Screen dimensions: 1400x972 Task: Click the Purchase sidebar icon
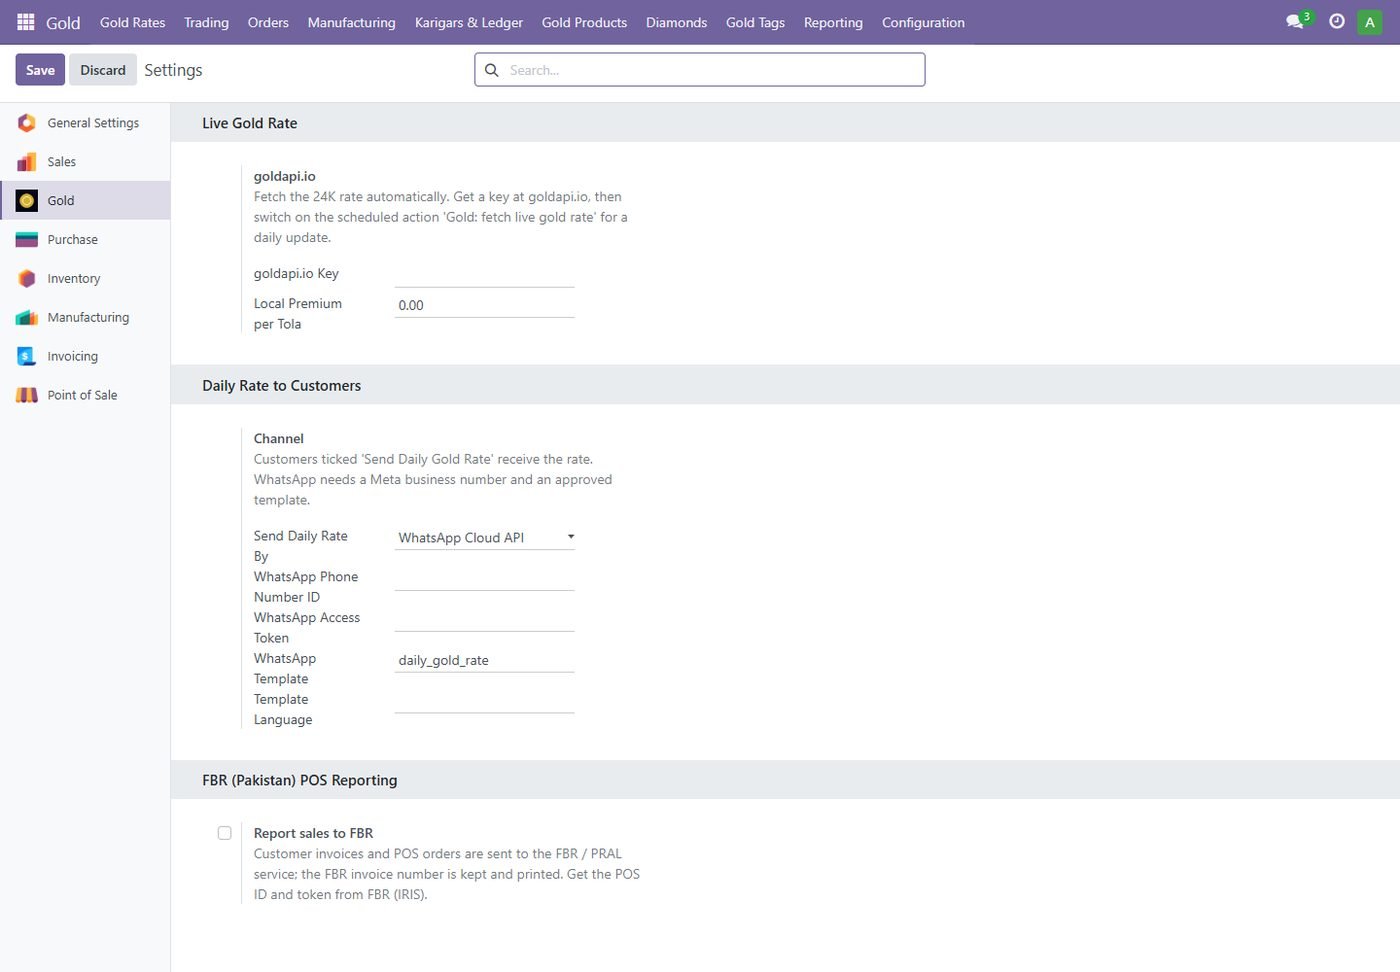coord(27,240)
